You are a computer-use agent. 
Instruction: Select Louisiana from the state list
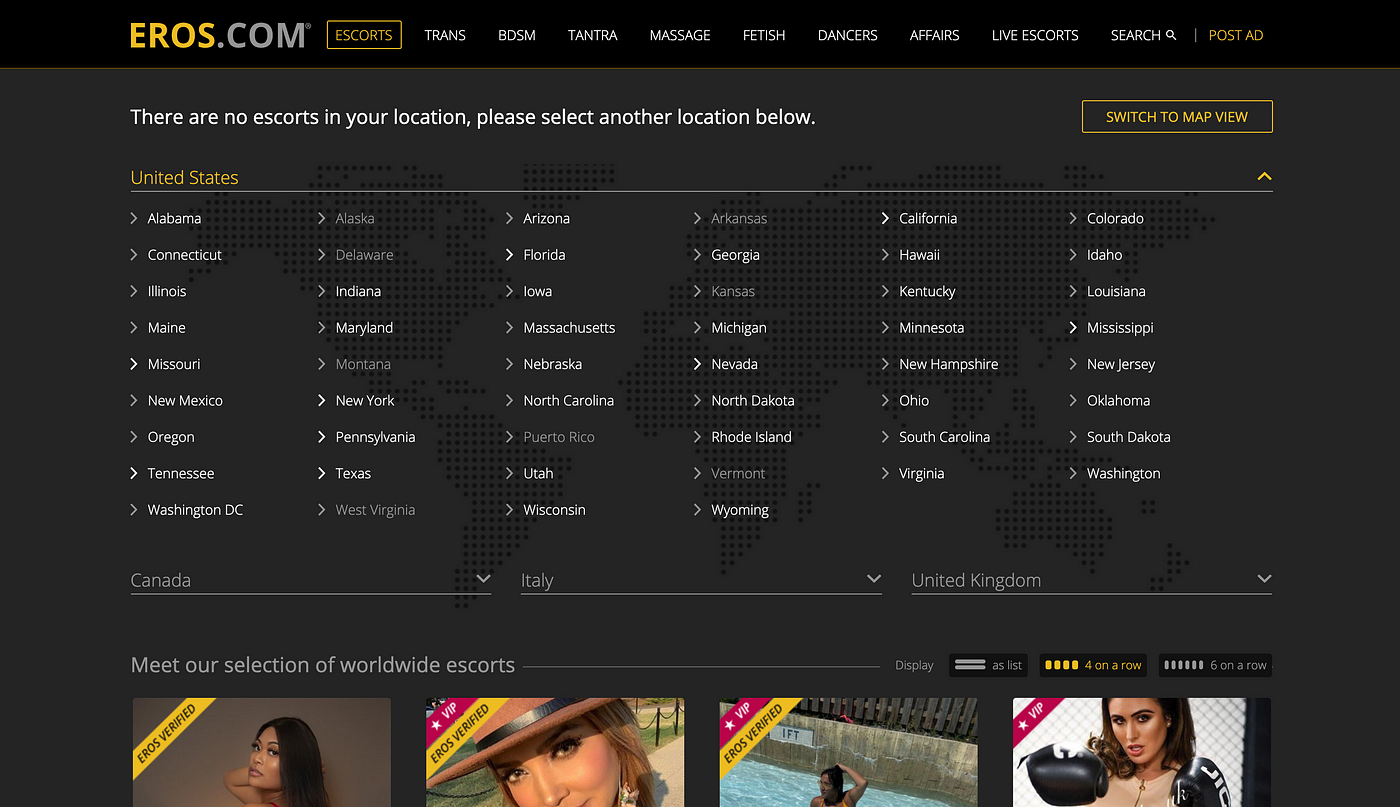coord(1116,291)
